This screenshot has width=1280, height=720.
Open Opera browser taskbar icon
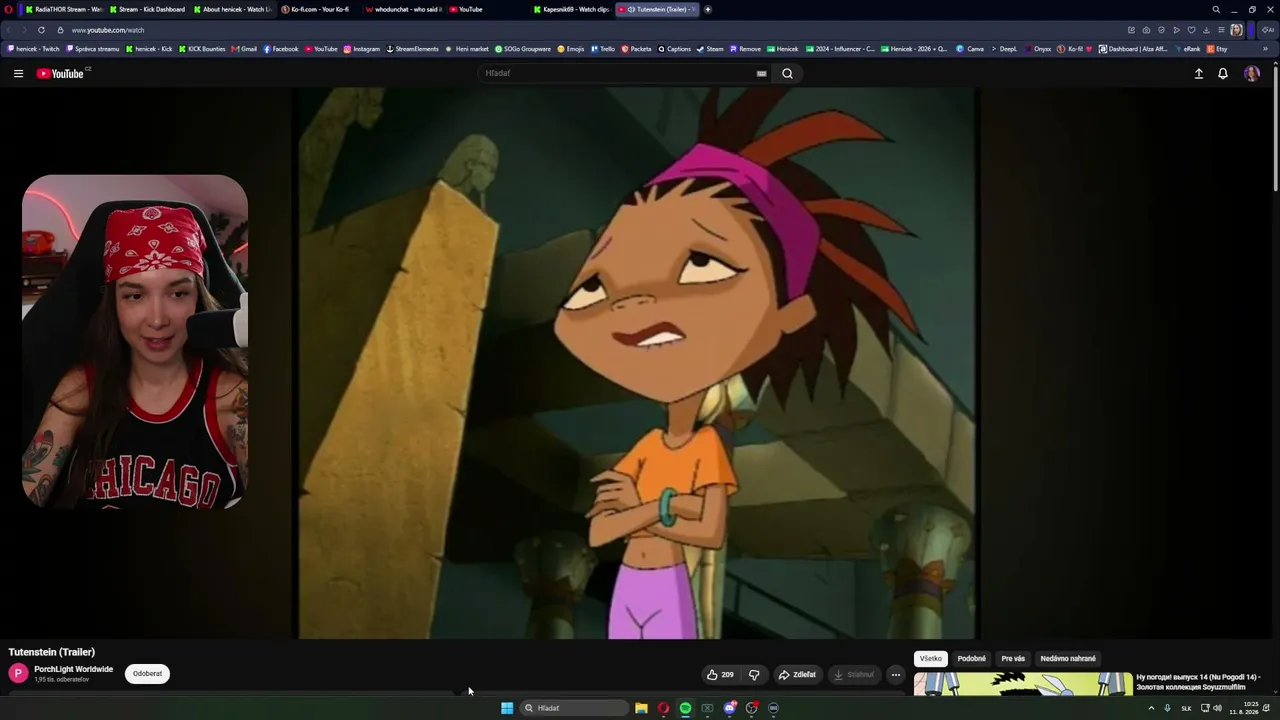(663, 708)
